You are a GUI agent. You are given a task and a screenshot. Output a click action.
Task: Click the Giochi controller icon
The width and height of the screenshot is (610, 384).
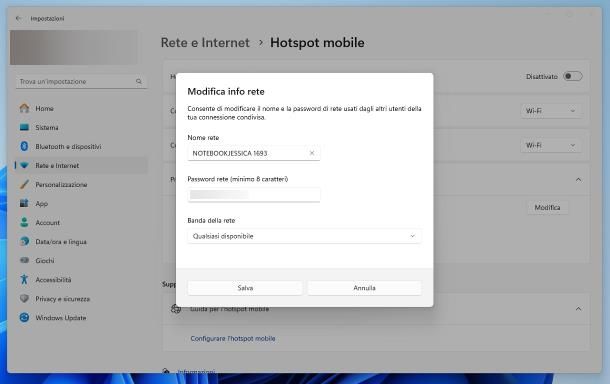click(25, 260)
